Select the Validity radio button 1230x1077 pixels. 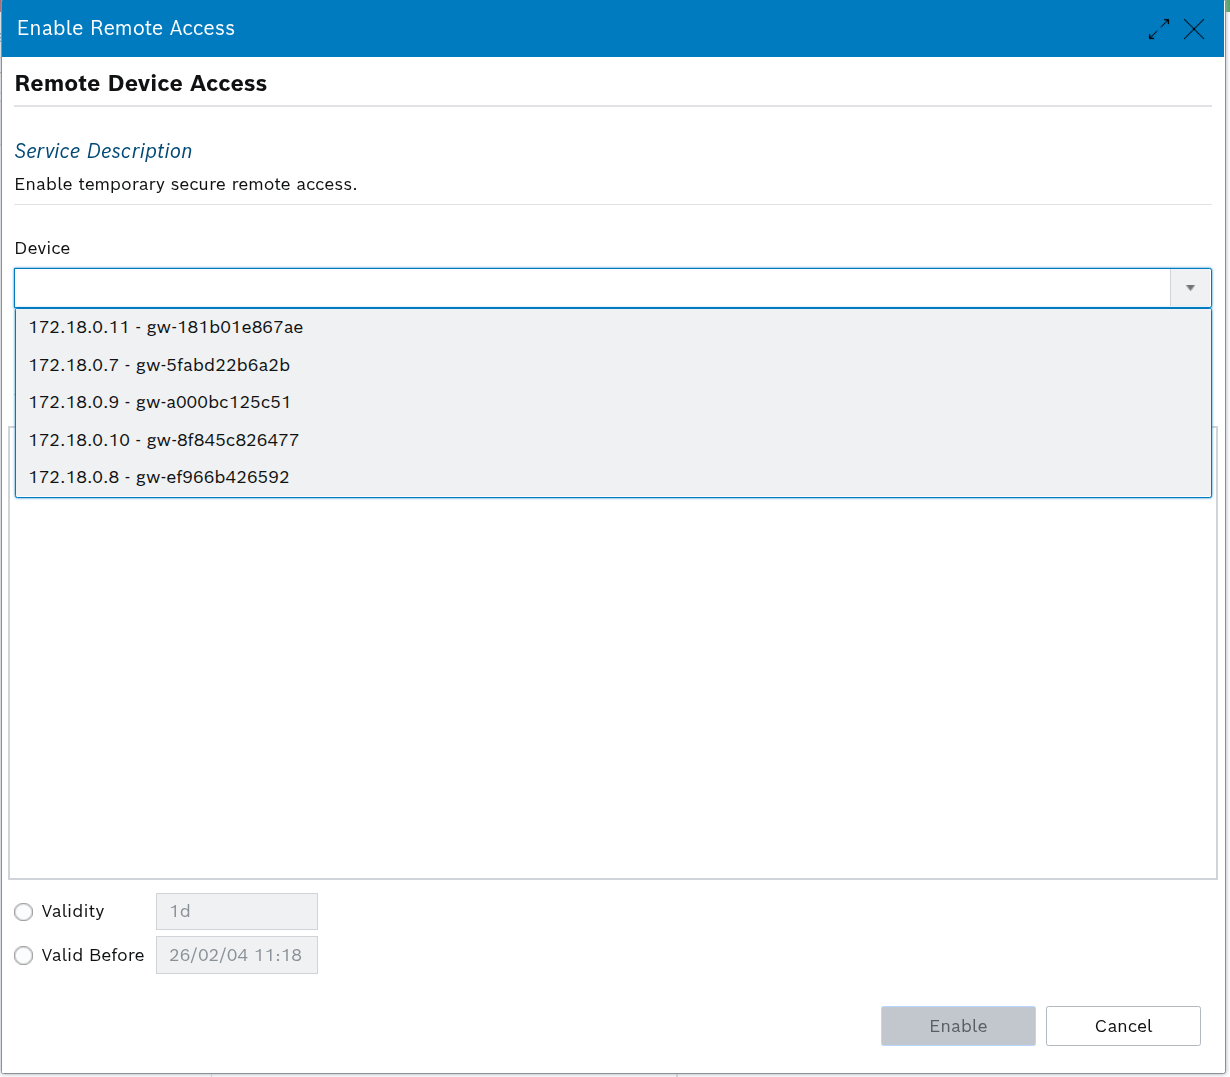24,912
